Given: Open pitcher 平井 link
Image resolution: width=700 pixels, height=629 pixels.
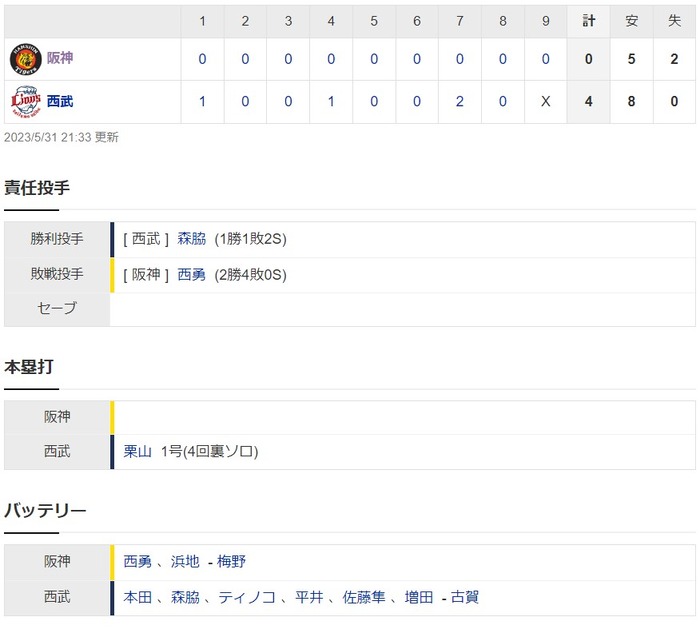Looking at the screenshot, I should (x=309, y=597).
